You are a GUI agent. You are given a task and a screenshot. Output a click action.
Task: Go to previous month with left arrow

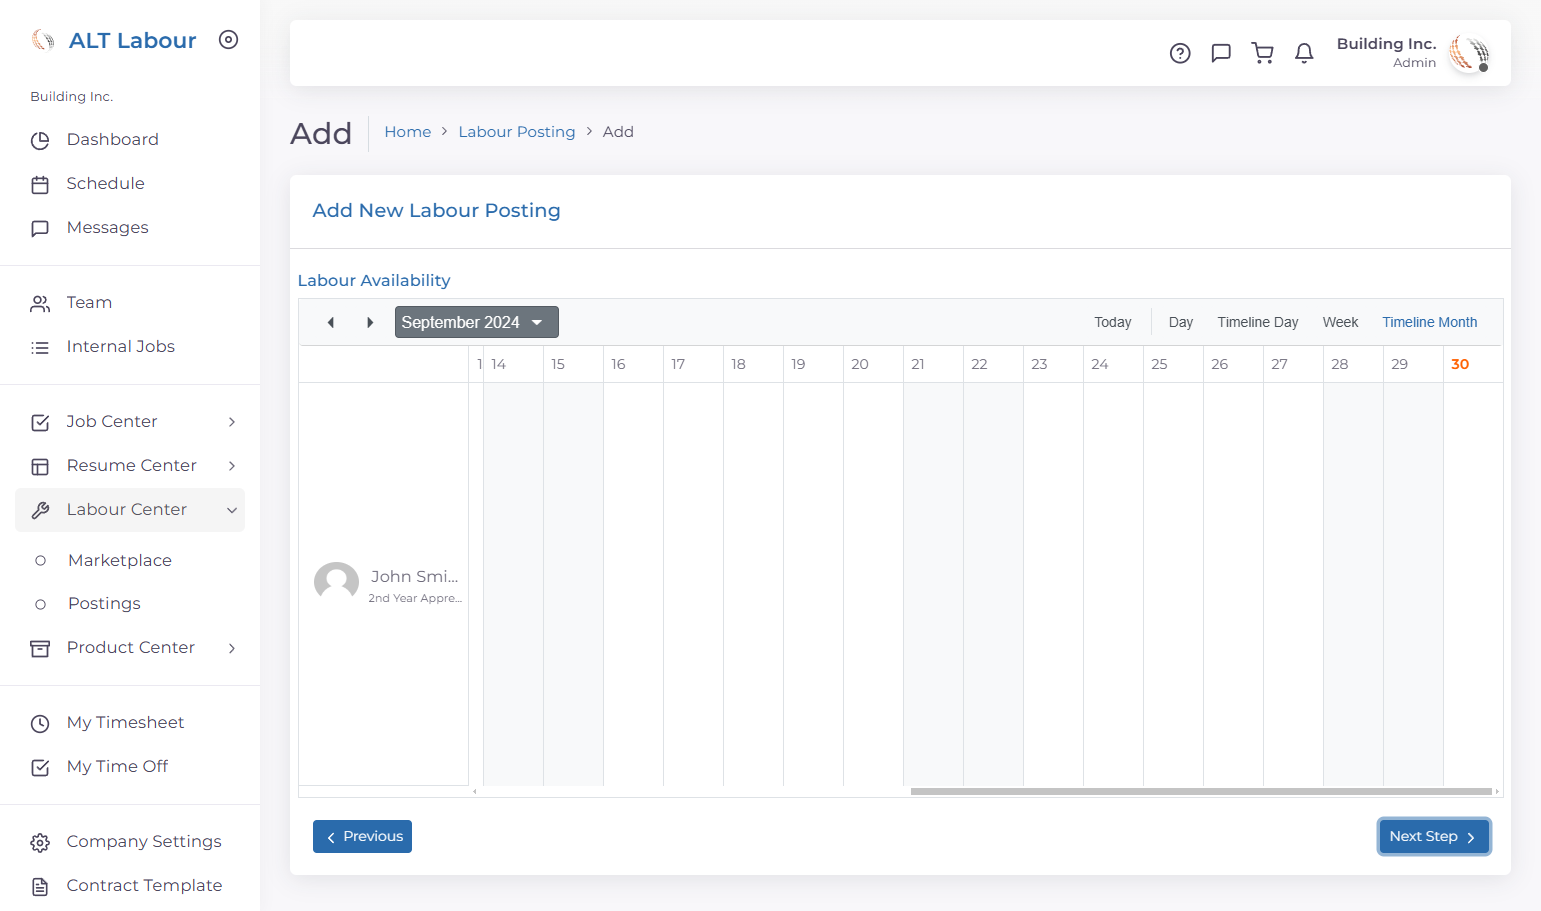pos(331,322)
